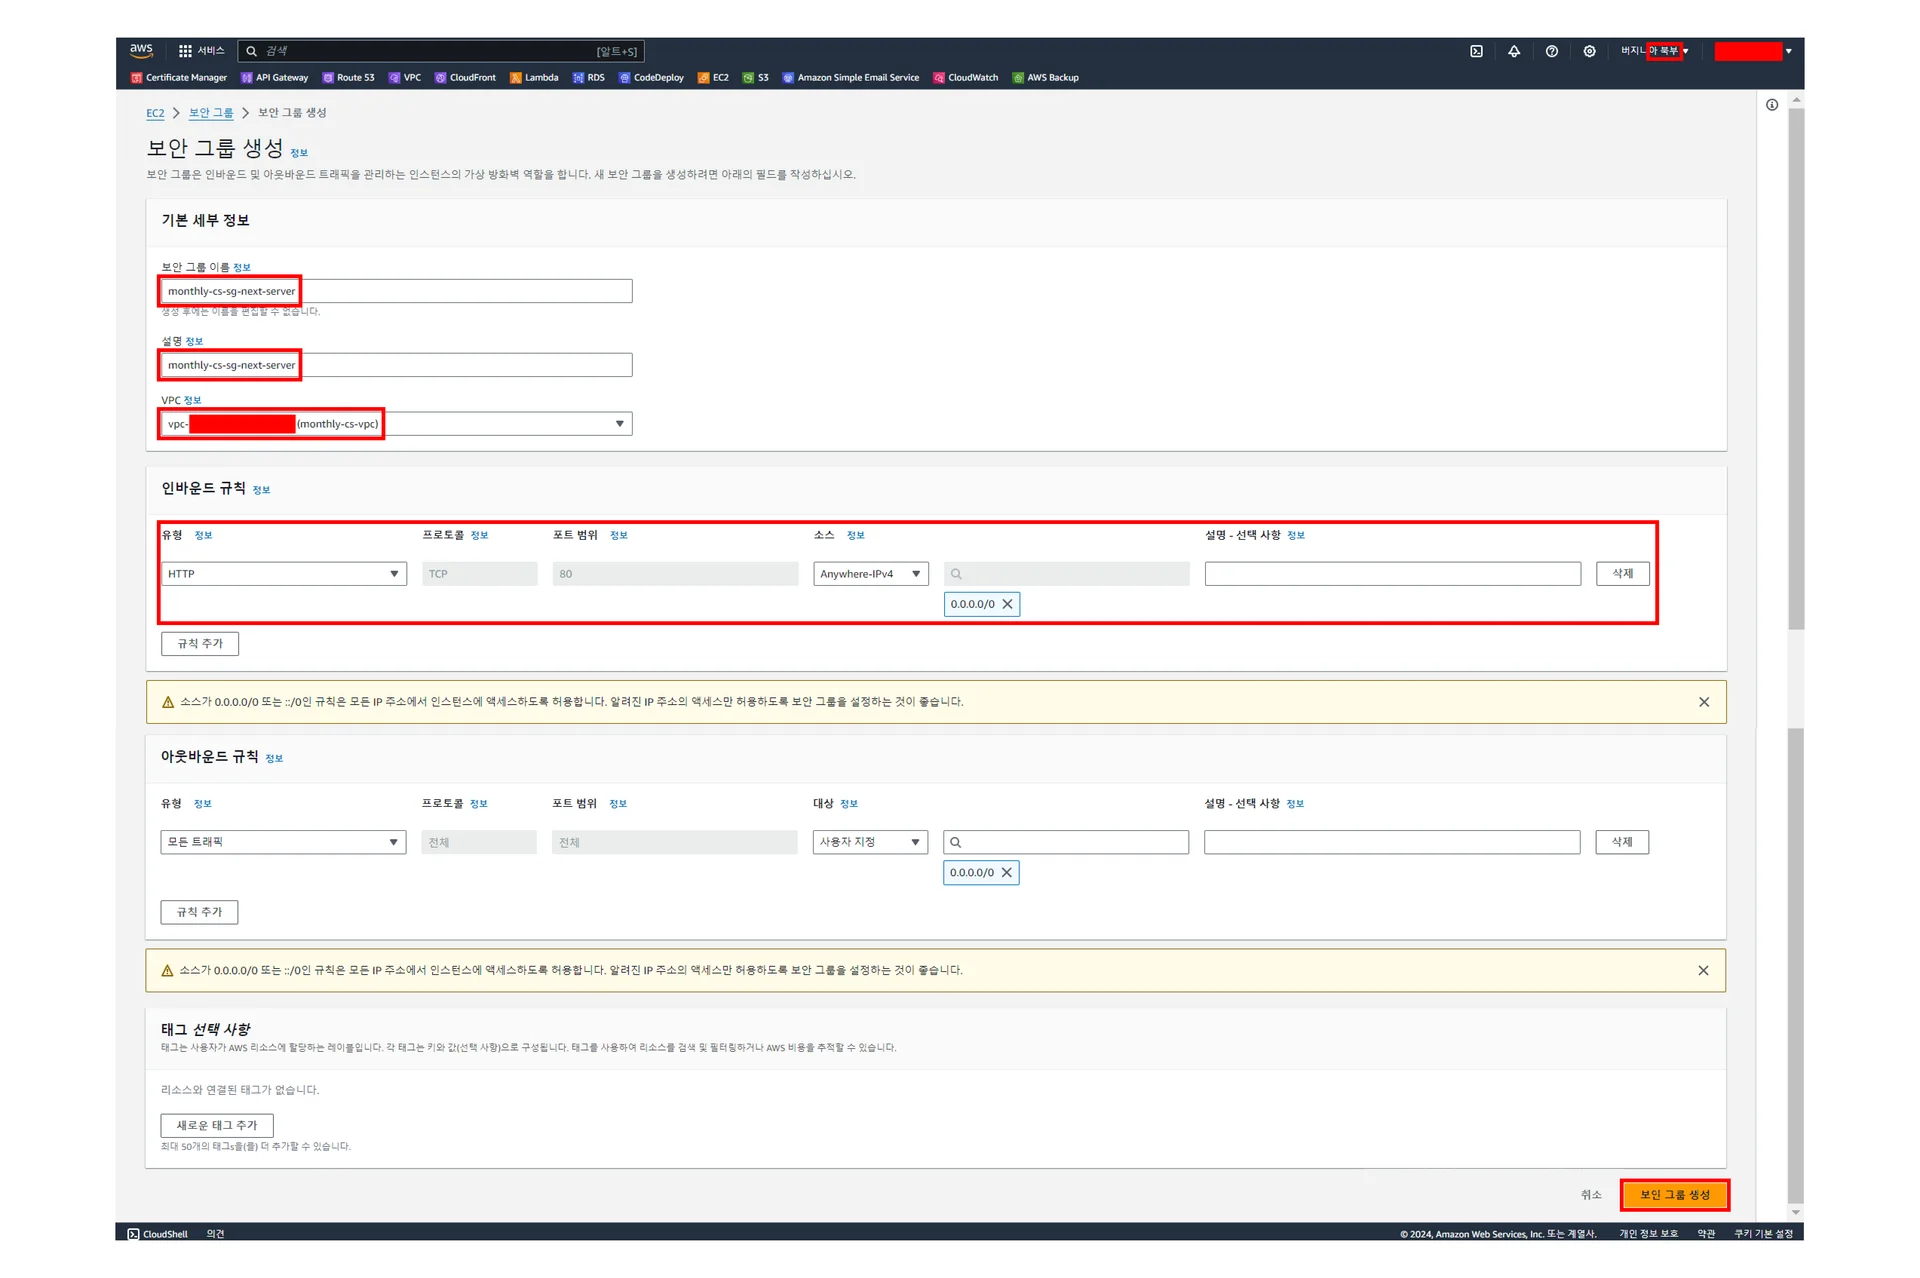The image size is (1920, 1278).
Task: Expand the VPC selection dropdown
Action: 619,424
